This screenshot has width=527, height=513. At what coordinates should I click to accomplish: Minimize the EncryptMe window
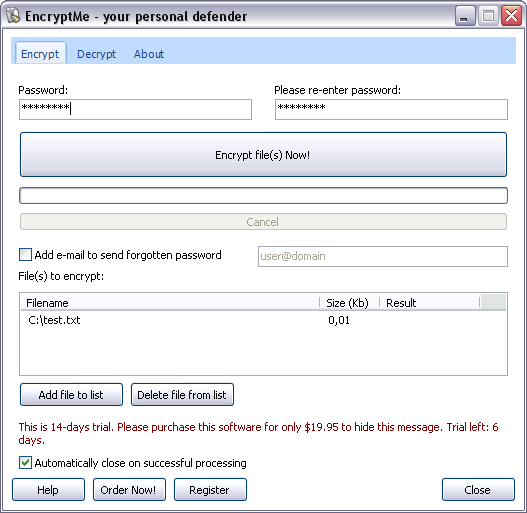point(465,16)
